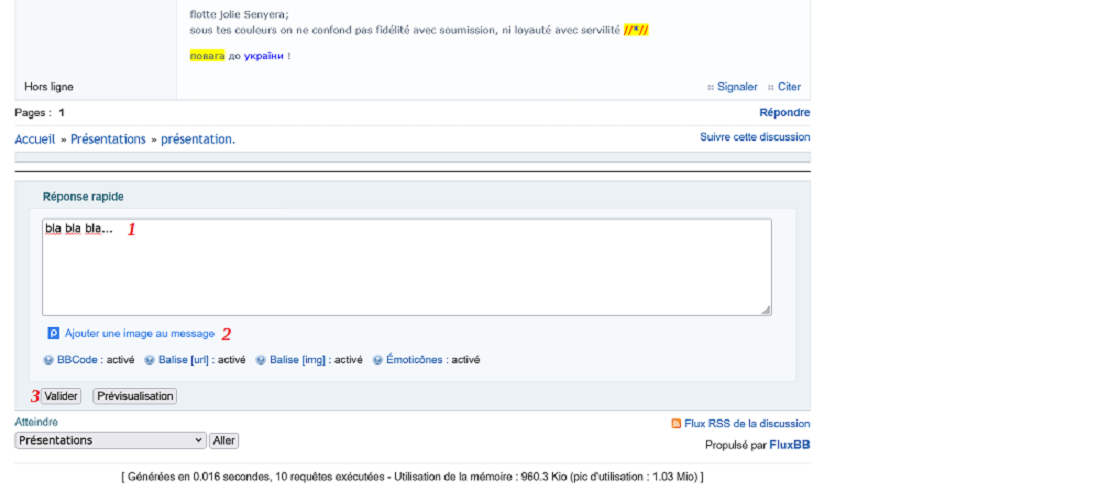The image size is (1100, 504).
Task: Click the Pages : 1 text
Action: [x=40, y=112]
